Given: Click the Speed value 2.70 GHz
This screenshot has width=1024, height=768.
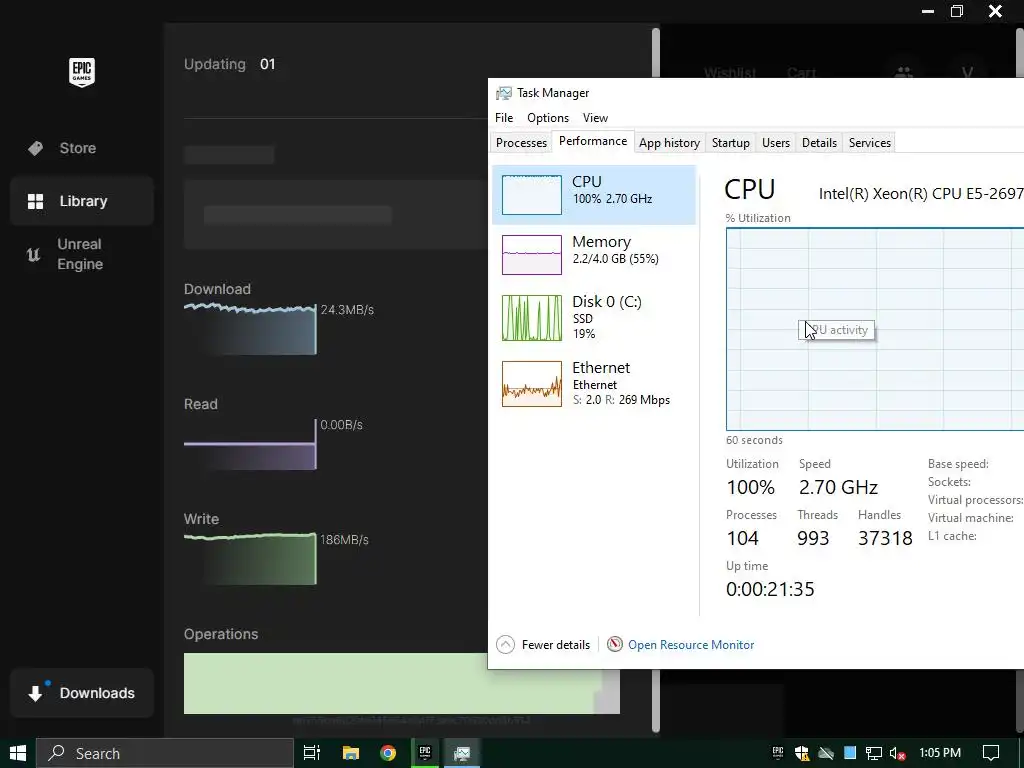Looking at the screenshot, I should [839, 487].
